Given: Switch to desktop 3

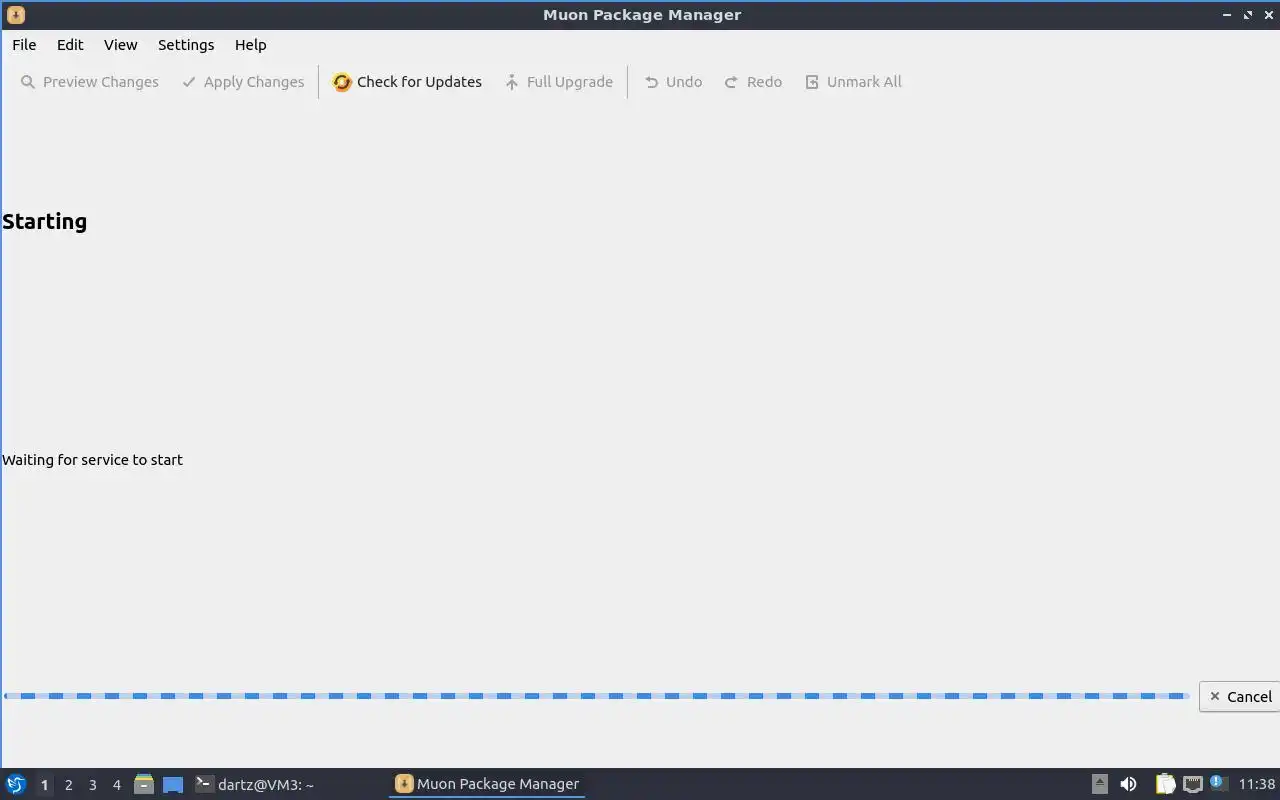Looking at the screenshot, I should [x=92, y=785].
